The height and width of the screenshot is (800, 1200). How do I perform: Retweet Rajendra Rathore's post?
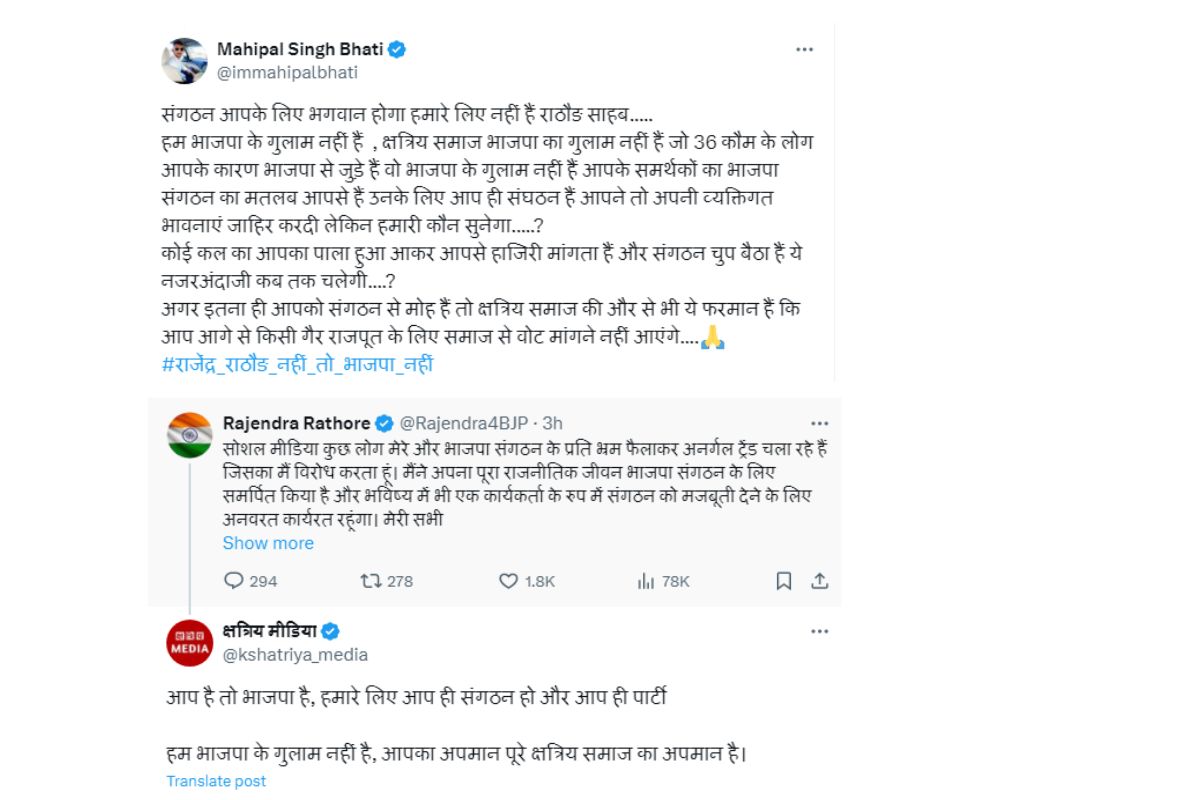point(370,581)
